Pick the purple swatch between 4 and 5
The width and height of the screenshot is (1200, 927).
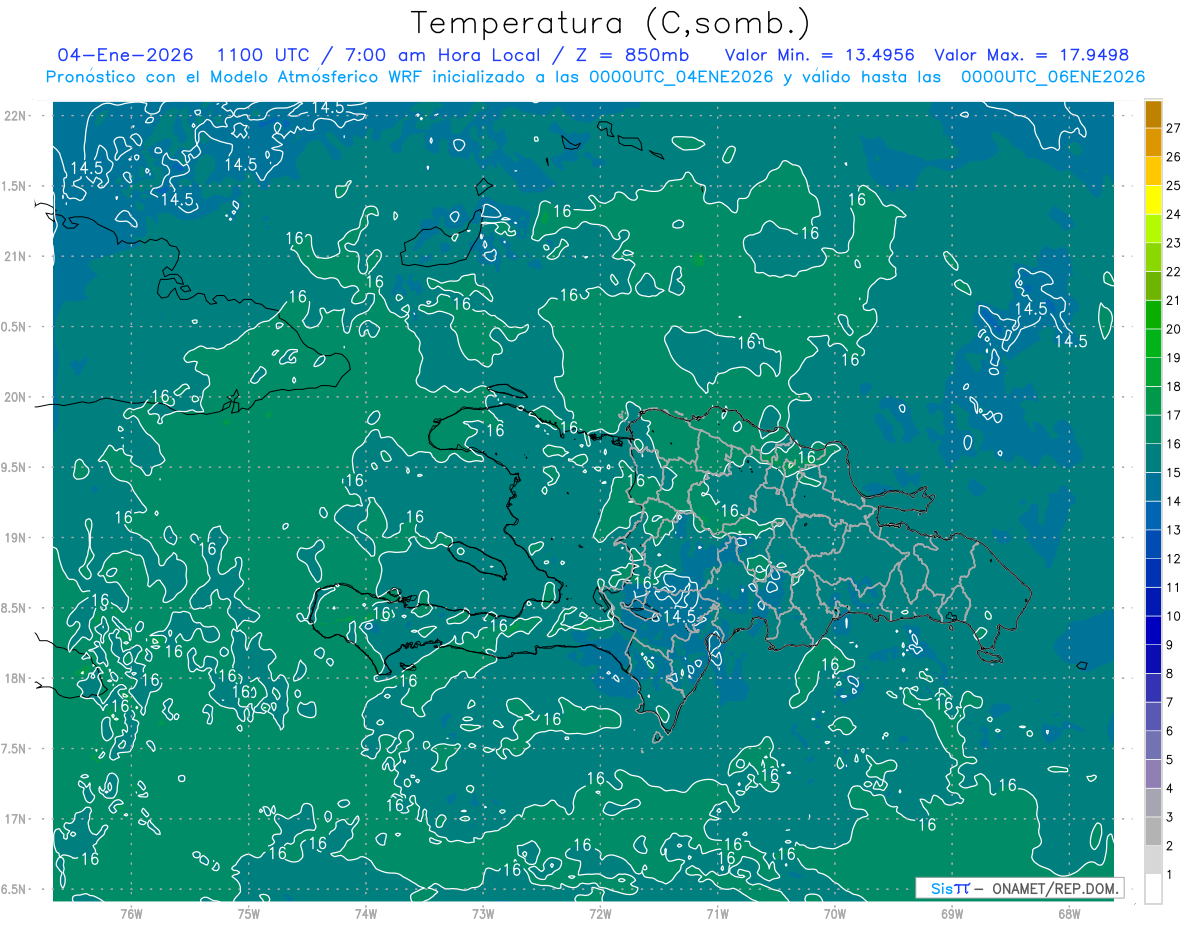1153,774
